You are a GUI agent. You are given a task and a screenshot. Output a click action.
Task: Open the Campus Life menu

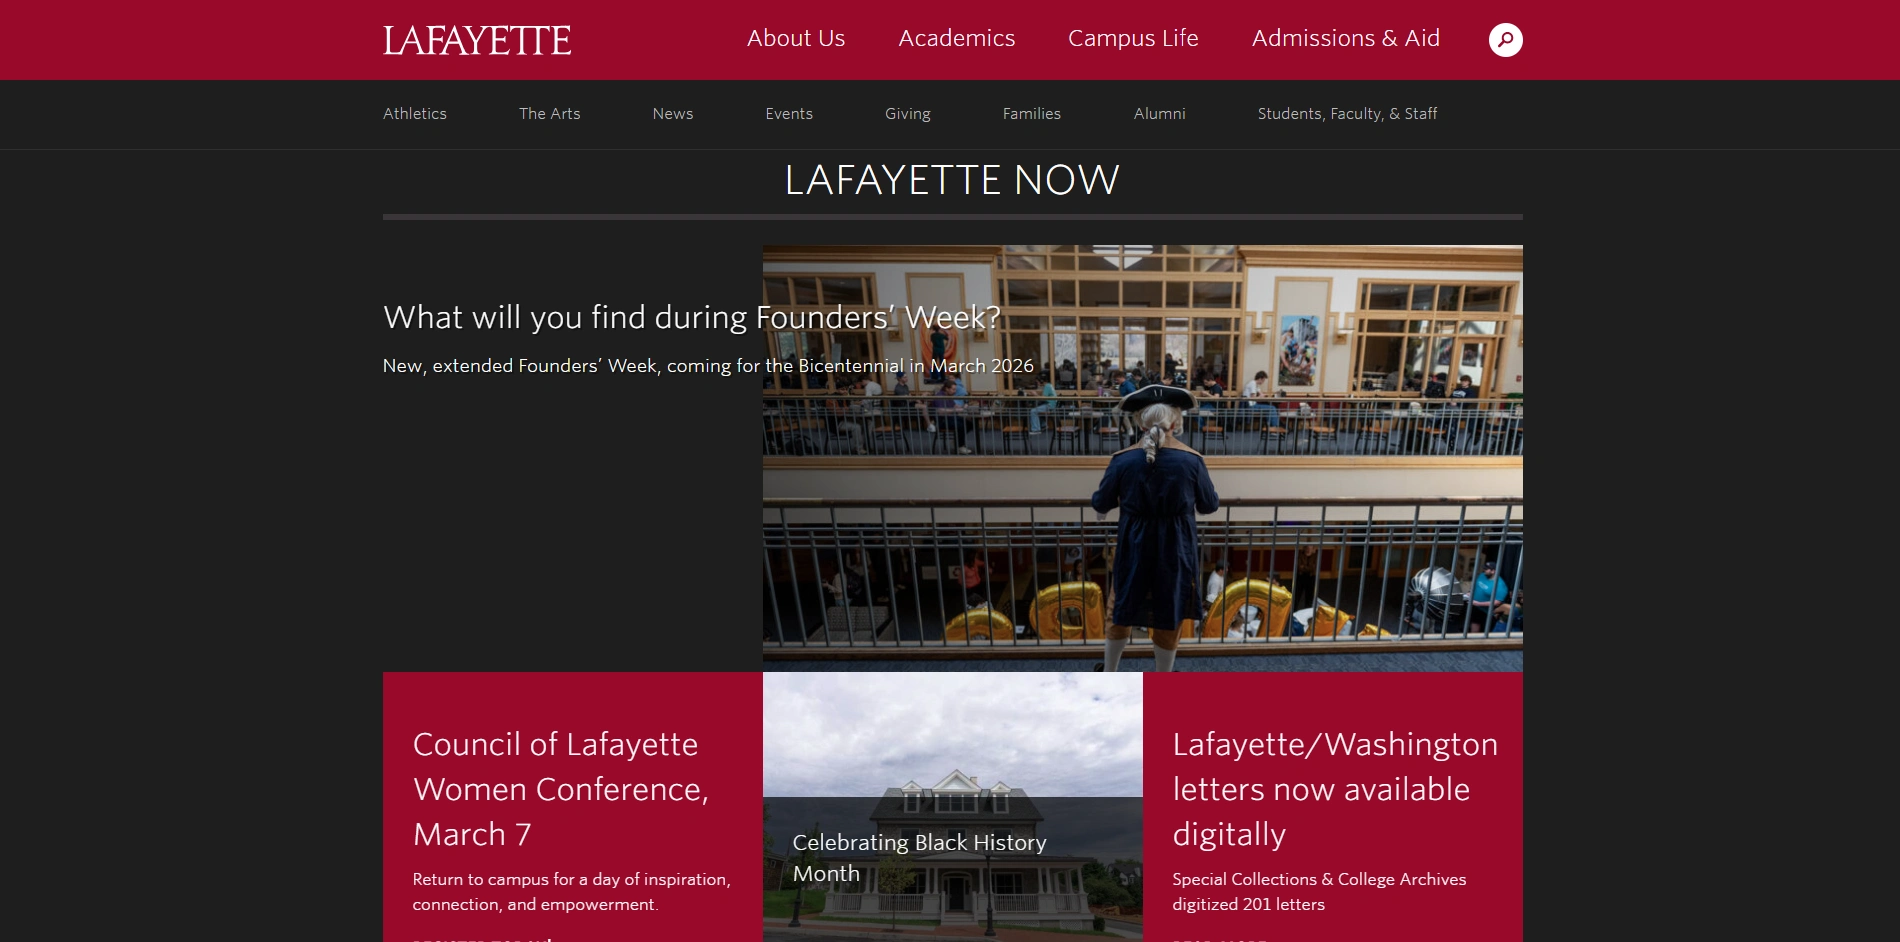click(x=1133, y=38)
